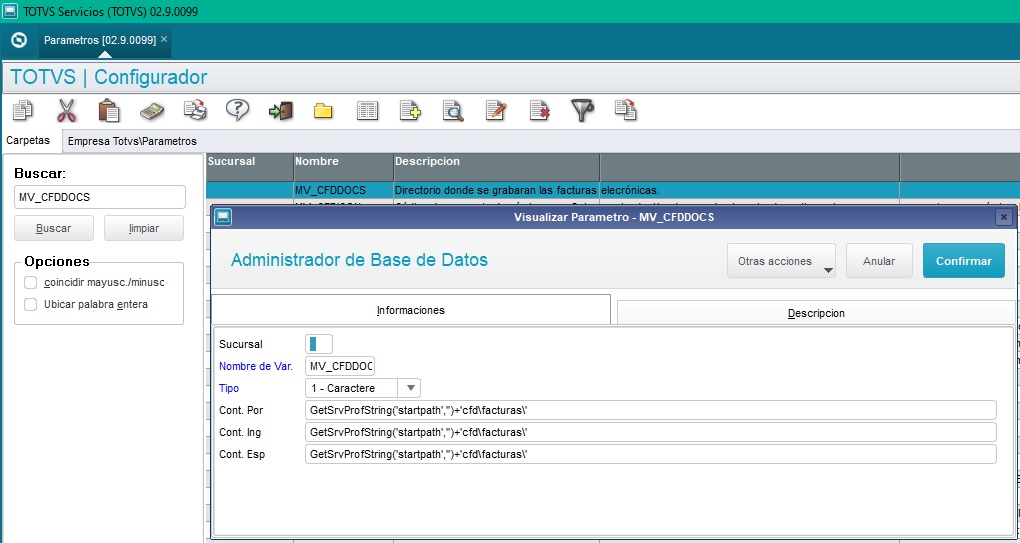Click the Copy icon in the toolbar
Screen dimensions: 1020x543
(x=23, y=111)
